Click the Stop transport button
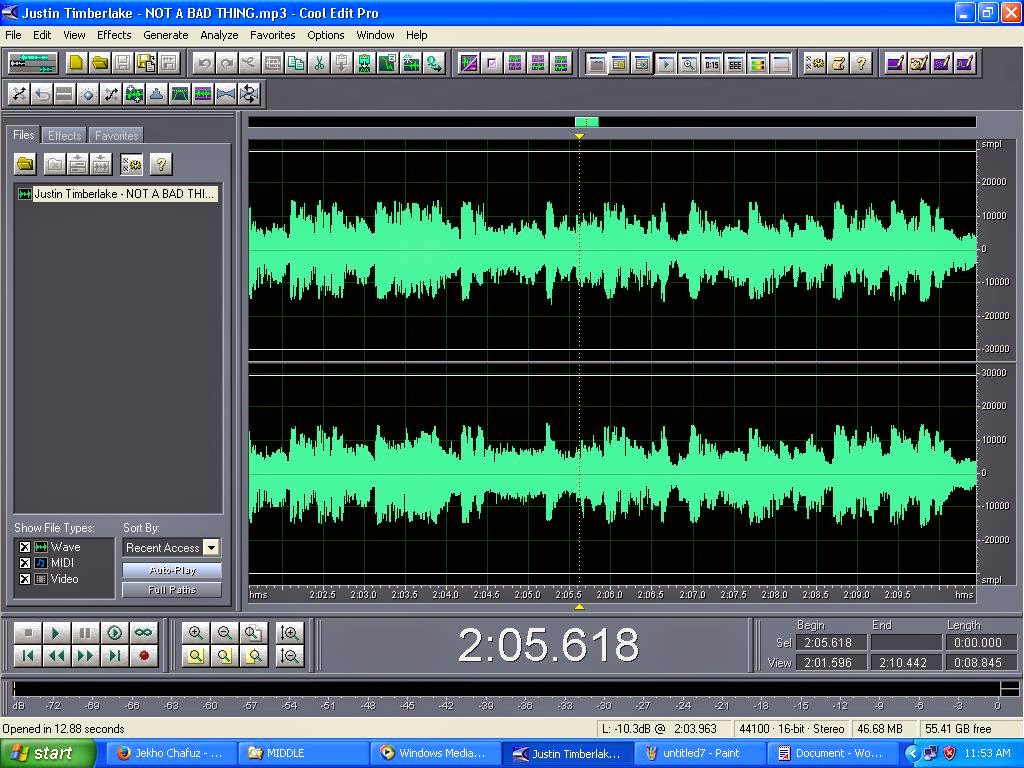The image size is (1024, 768). 28,633
